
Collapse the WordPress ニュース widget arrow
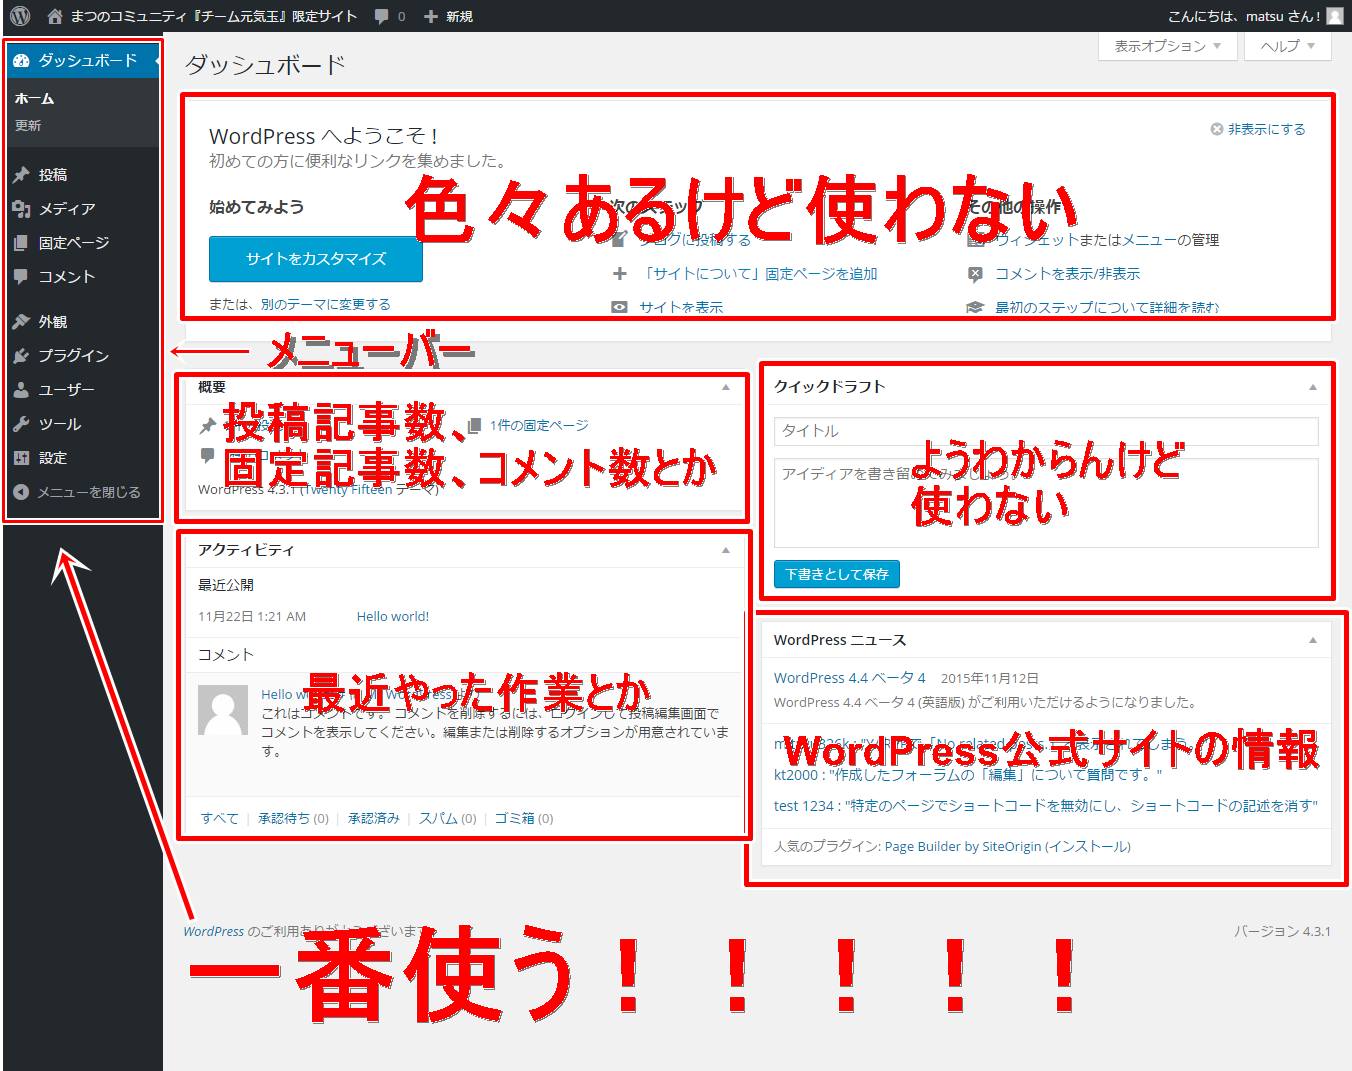pos(1313,640)
